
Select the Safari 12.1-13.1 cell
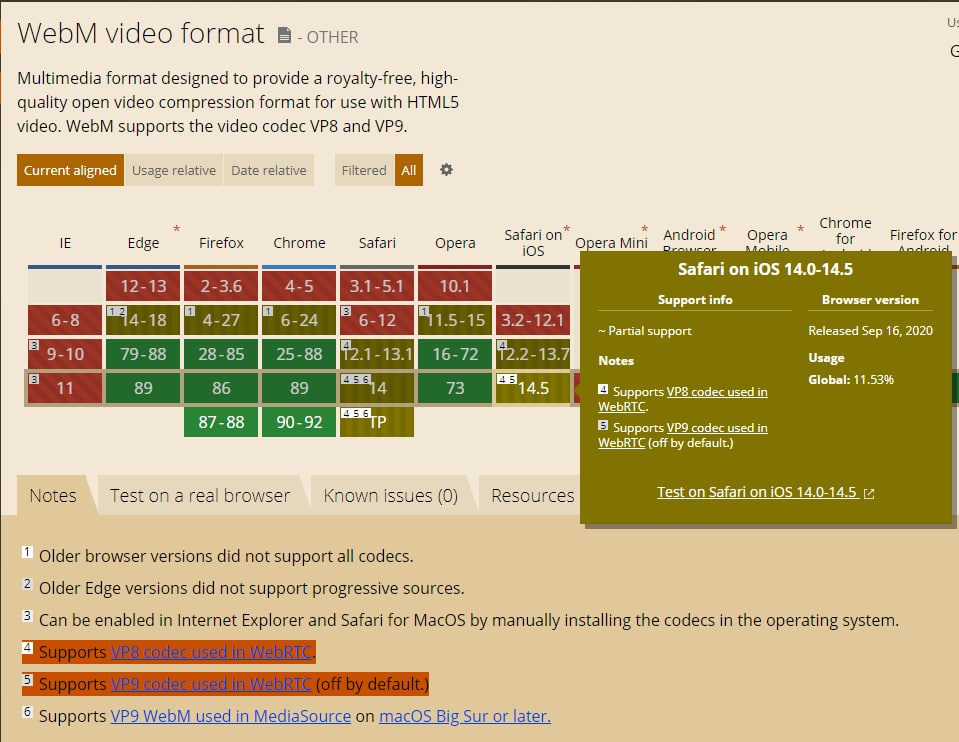[377, 354]
